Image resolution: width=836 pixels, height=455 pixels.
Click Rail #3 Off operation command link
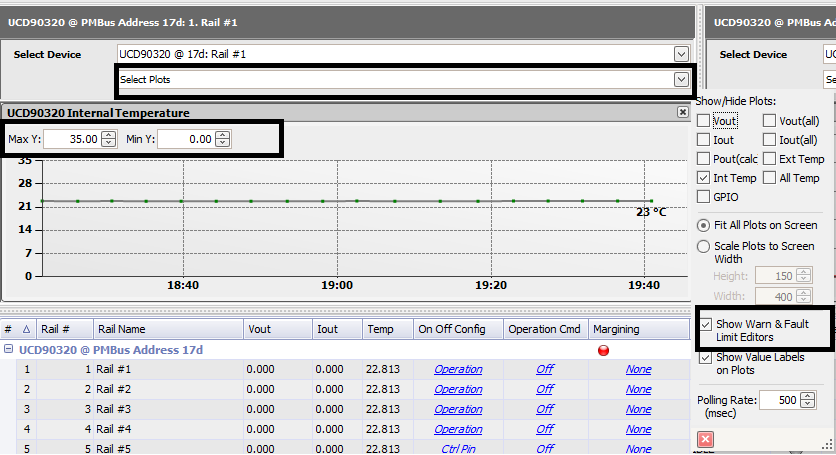coord(545,409)
